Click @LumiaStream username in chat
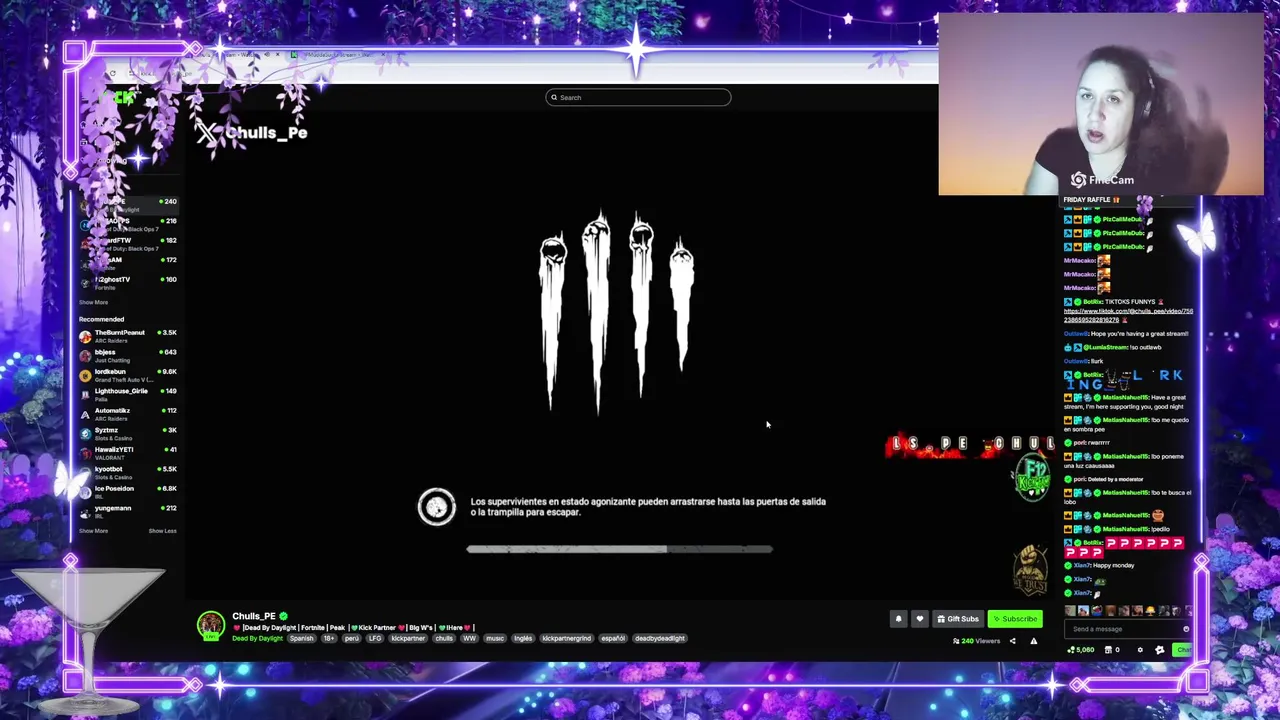Viewport: 1280px width, 720px height. pos(1104,347)
